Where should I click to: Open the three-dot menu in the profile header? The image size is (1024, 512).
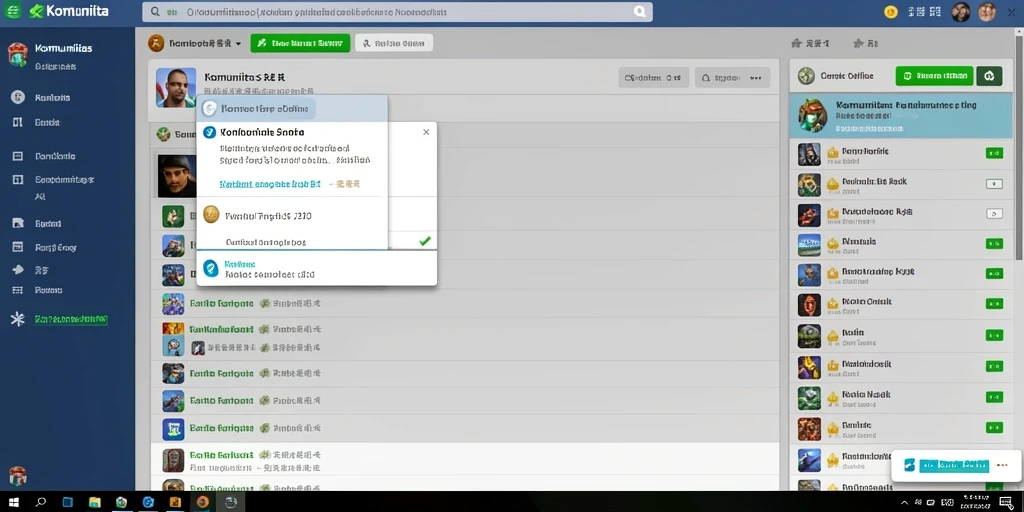[756, 78]
